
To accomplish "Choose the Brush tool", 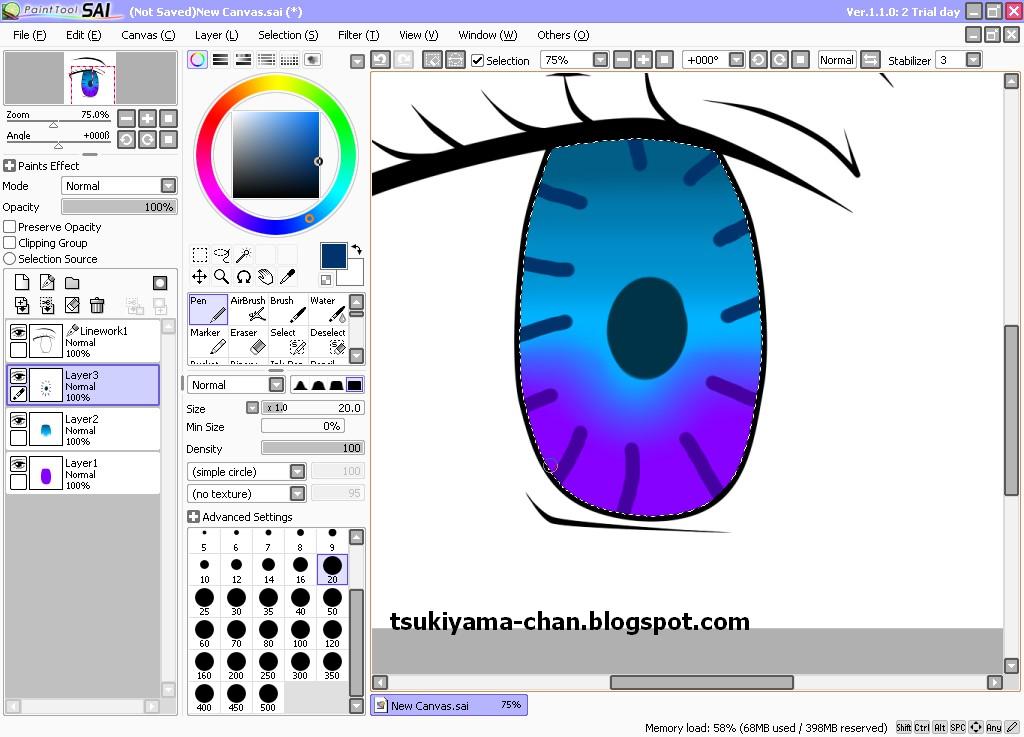I will coord(288,309).
